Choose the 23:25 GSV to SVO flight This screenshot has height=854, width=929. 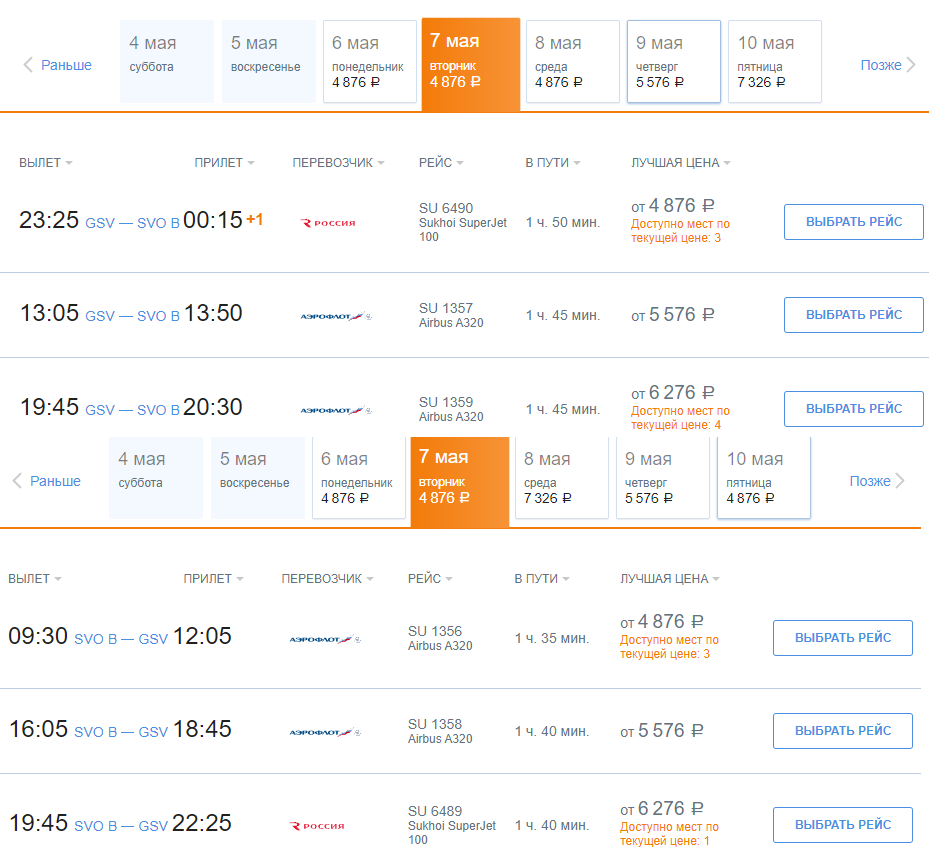click(x=853, y=222)
